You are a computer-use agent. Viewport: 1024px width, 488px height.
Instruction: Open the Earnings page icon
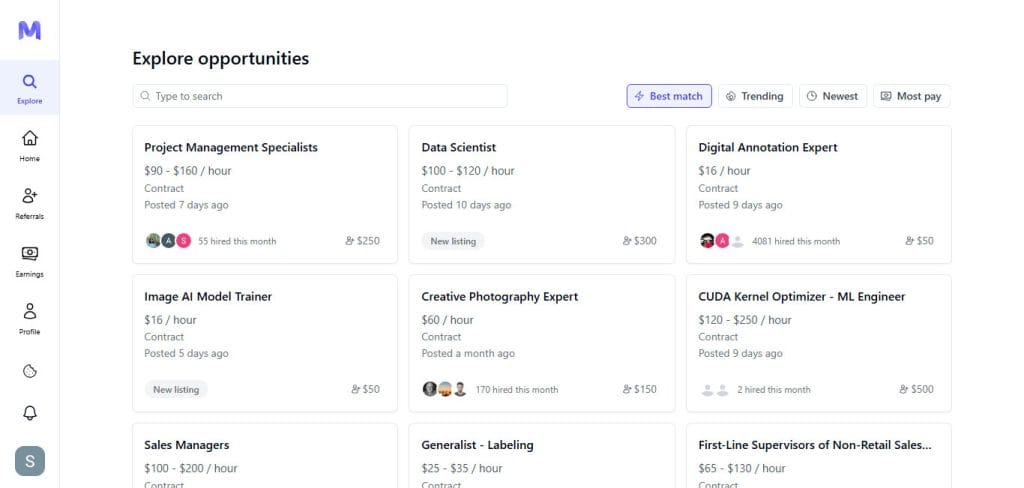(x=29, y=260)
